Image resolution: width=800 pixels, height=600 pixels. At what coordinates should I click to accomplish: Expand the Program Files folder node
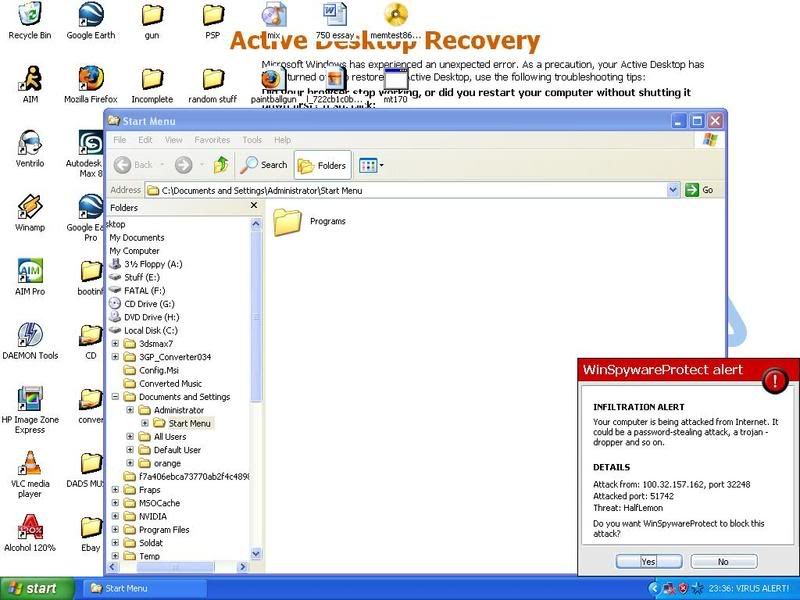coord(115,530)
